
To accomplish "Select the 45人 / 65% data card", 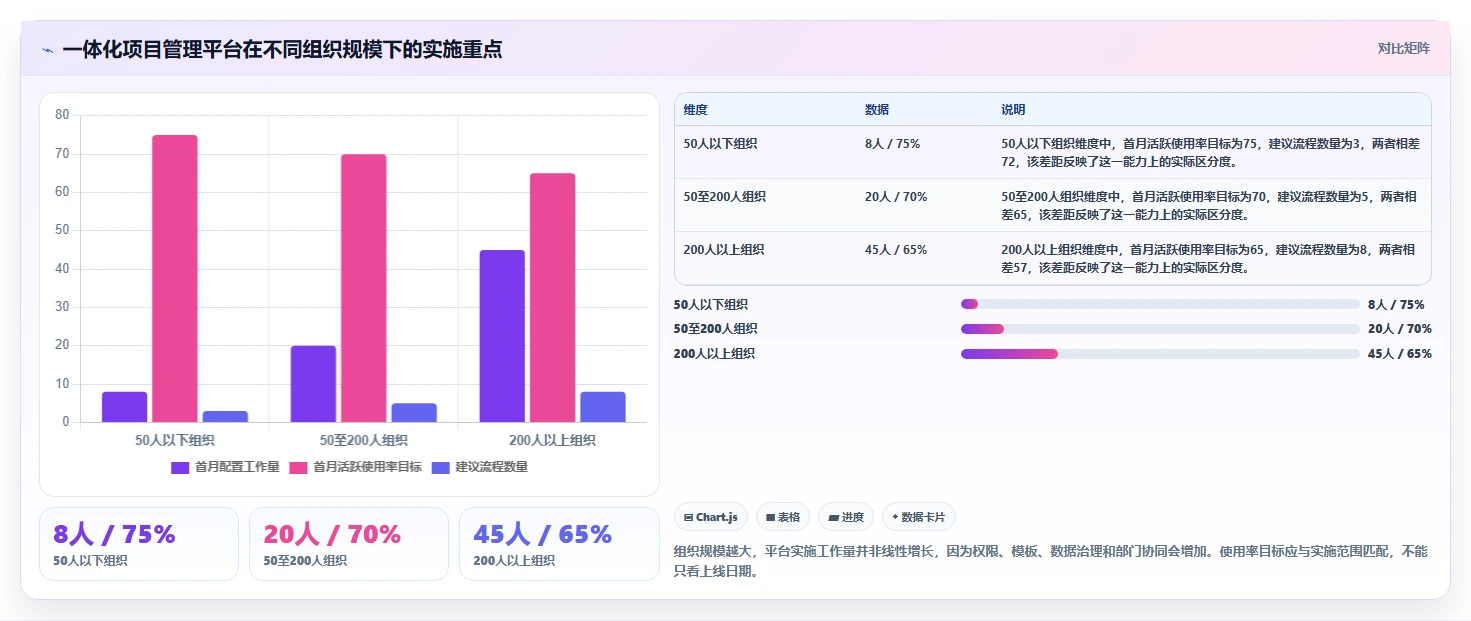I will 559,544.
